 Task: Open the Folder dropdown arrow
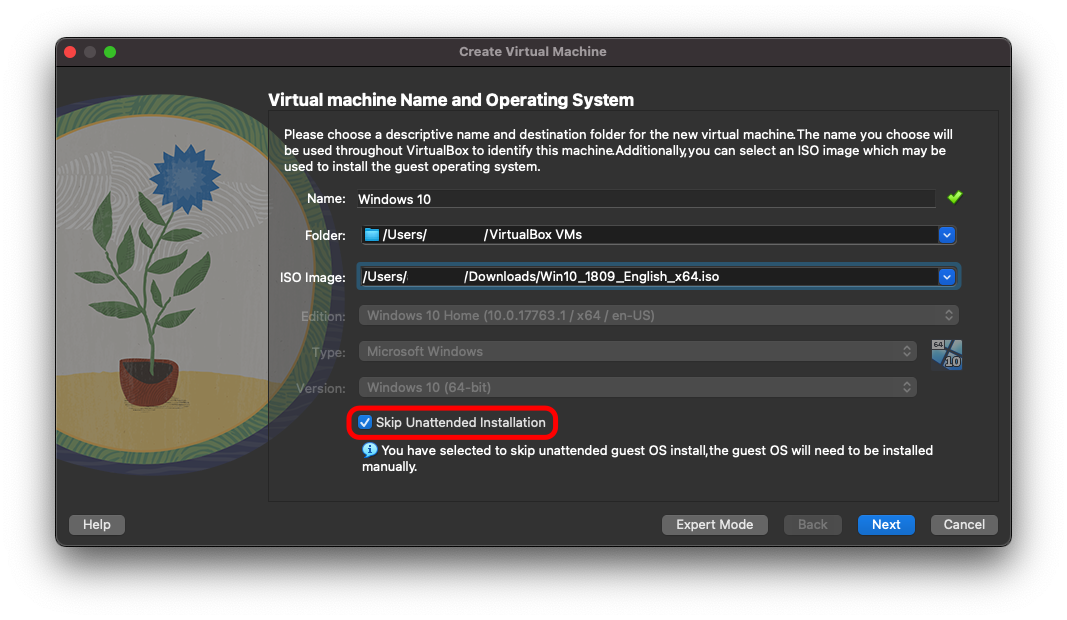(946, 235)
